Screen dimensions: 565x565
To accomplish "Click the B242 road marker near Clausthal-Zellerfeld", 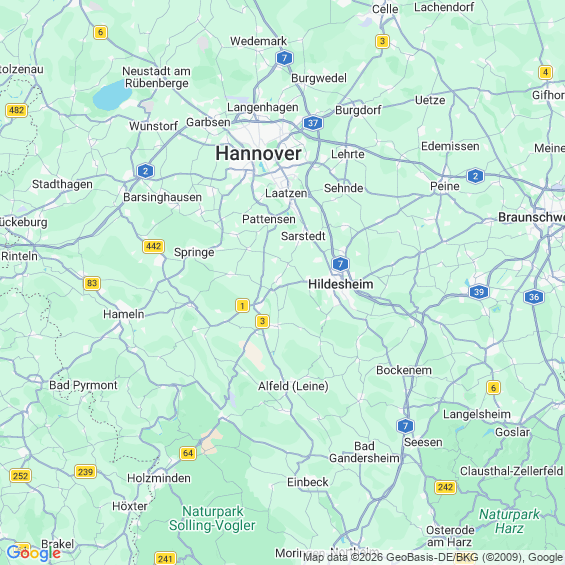I will point(445,487).
